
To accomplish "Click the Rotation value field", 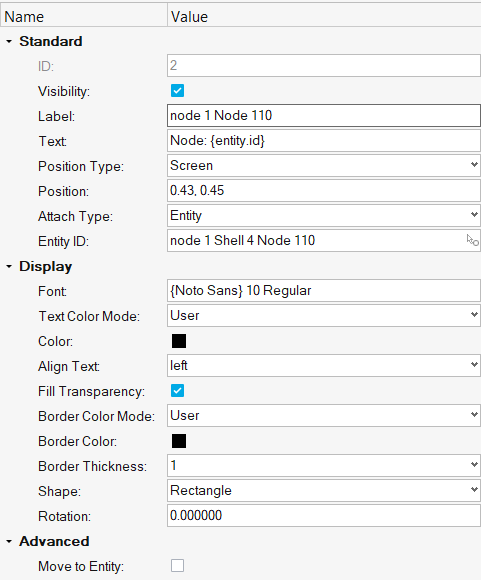I will [x=324, y=515].
